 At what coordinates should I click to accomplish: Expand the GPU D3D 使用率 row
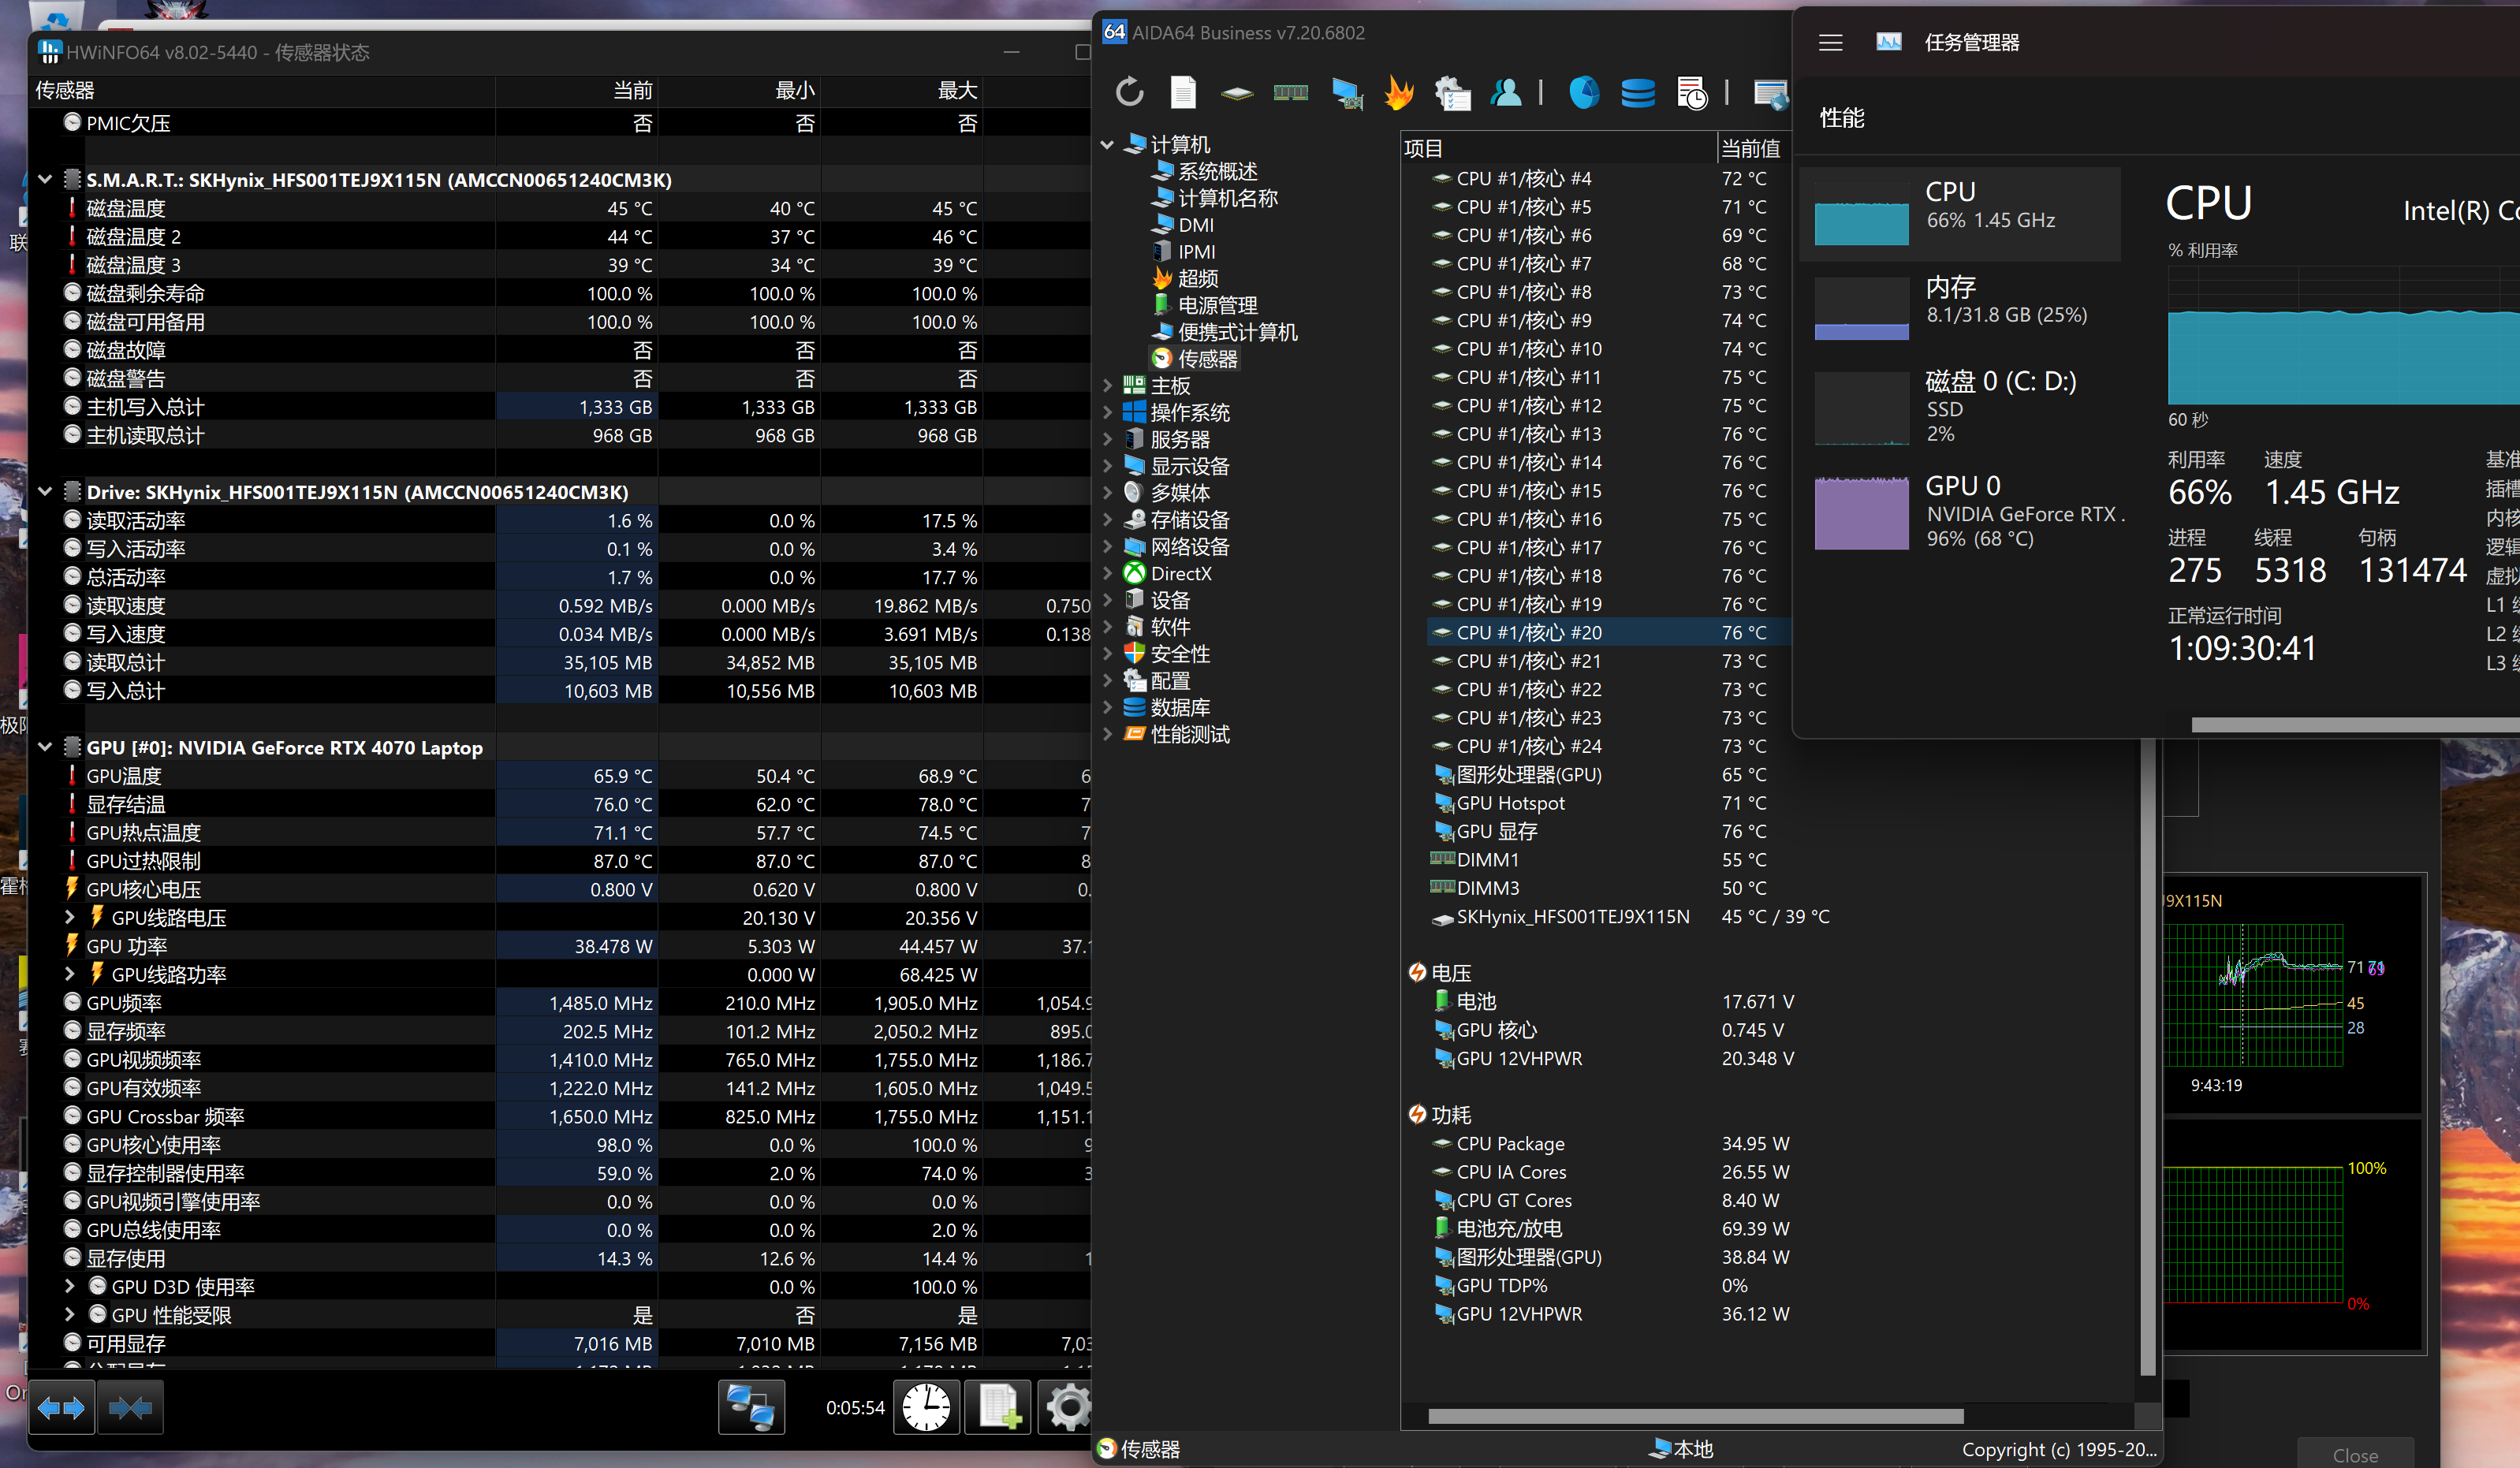69,1286
